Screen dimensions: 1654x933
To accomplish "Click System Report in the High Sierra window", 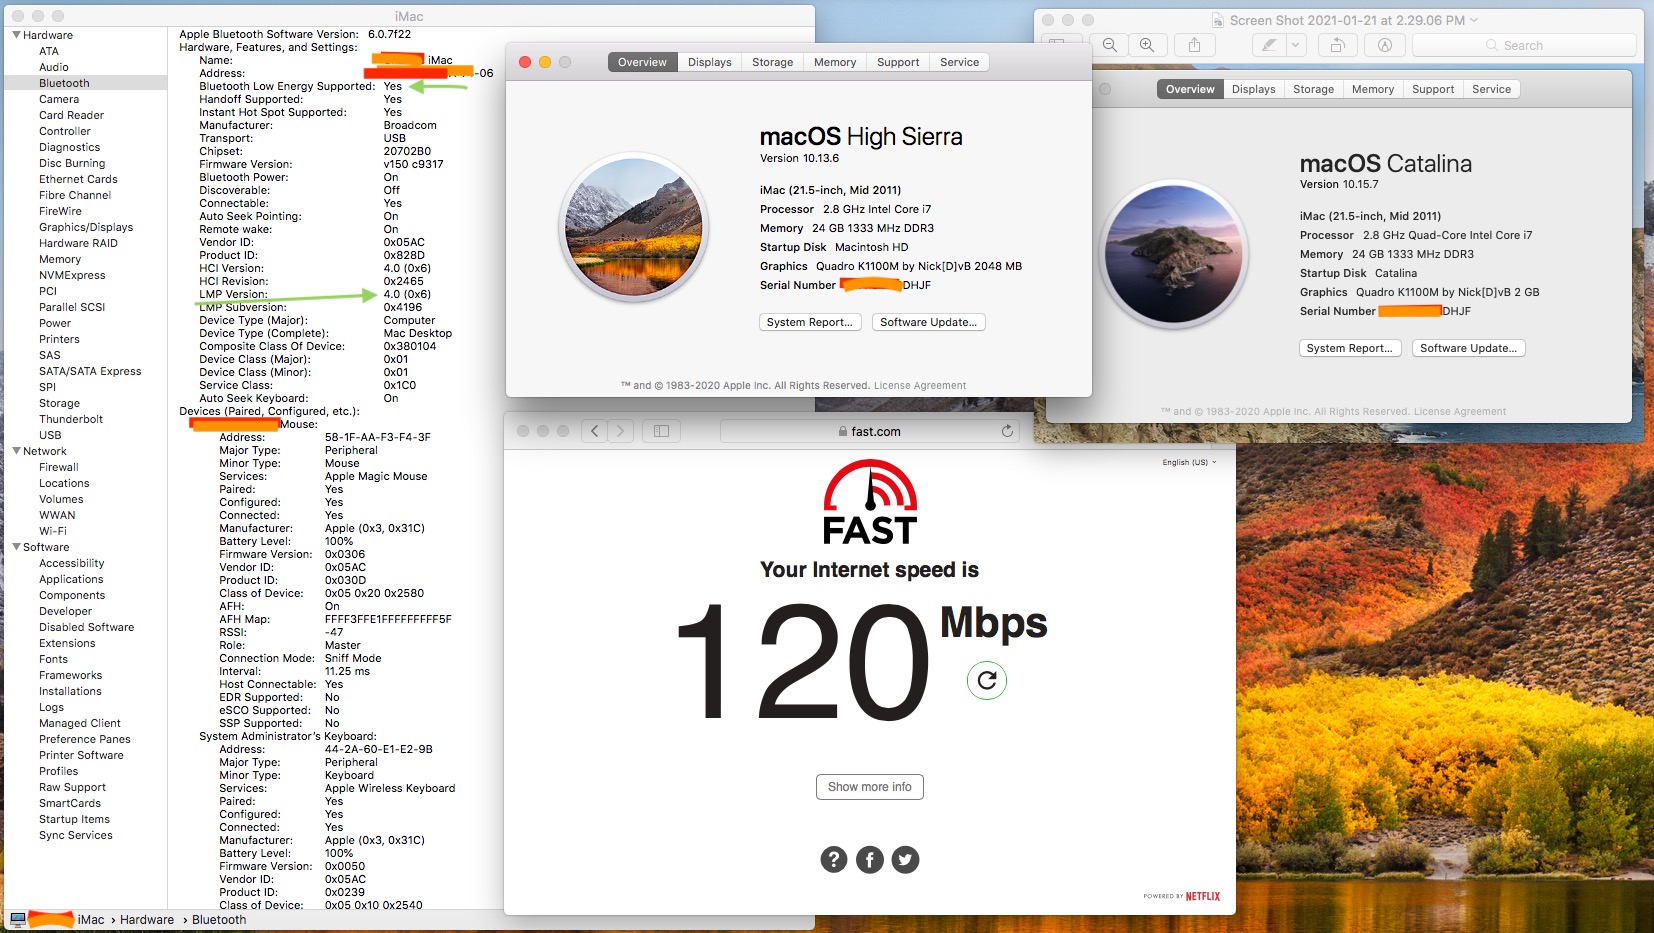I will pyautogui.click(x=810, y=322).
